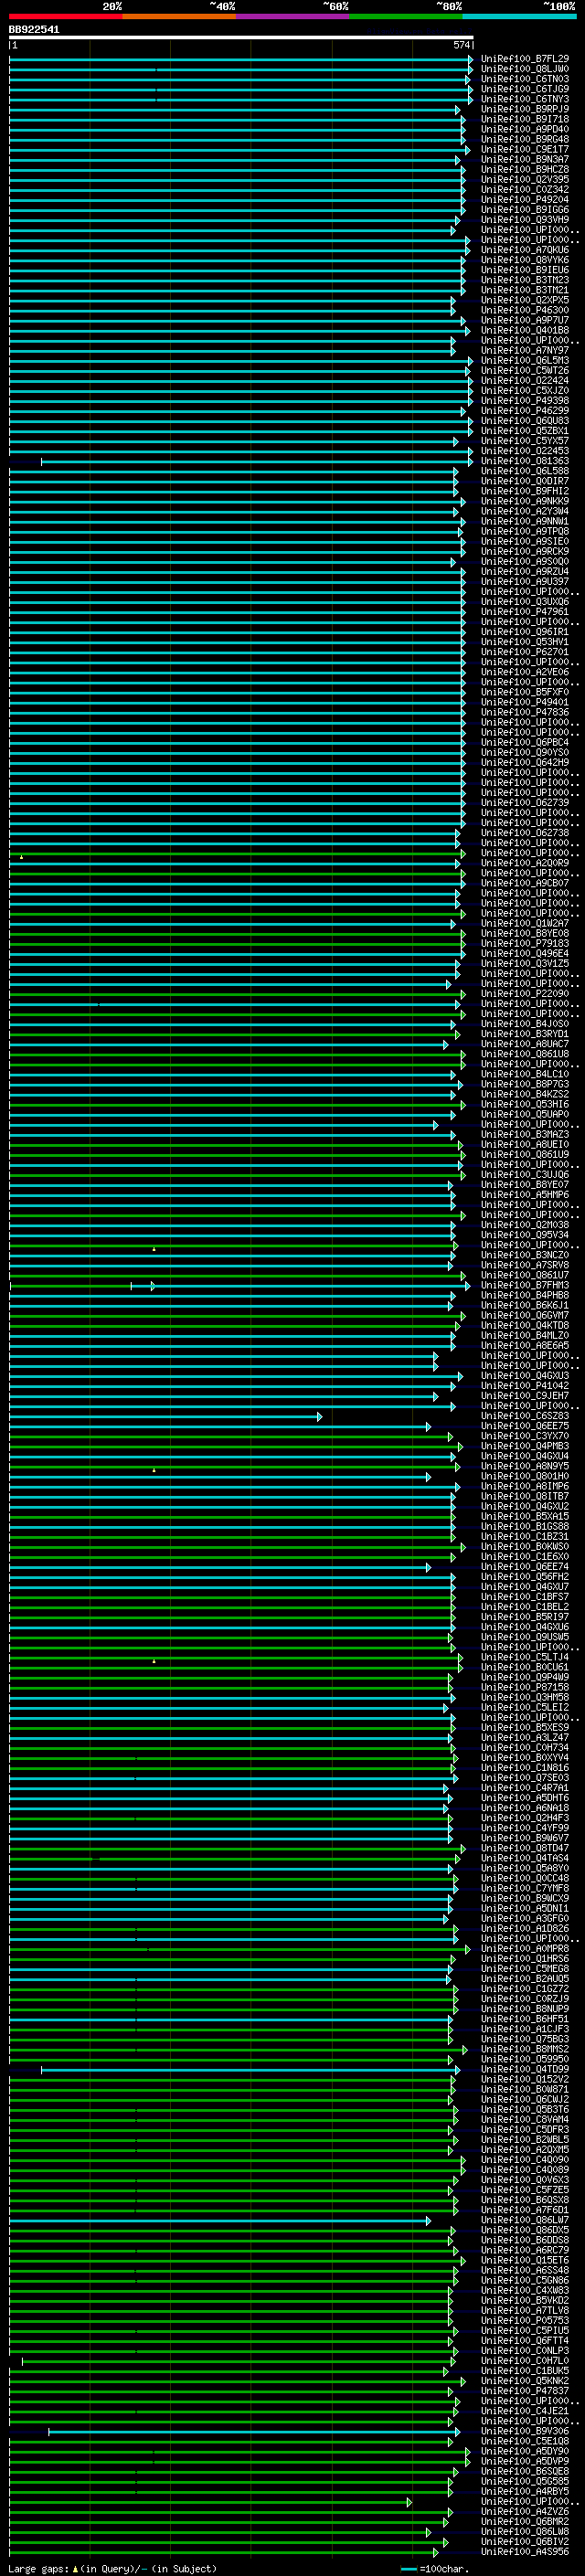Screen dimensions: 585x2576
Task: Click hit label UniRef100_C9E1T7
Action: pyautogui.click(x=524, y=149)
